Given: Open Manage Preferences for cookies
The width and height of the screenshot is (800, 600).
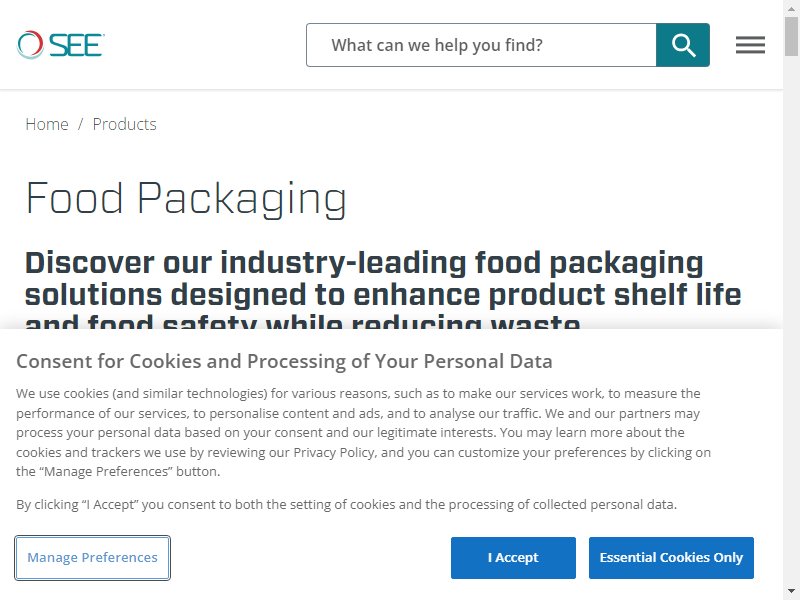Looking at the screenshot, I should 92,558.
